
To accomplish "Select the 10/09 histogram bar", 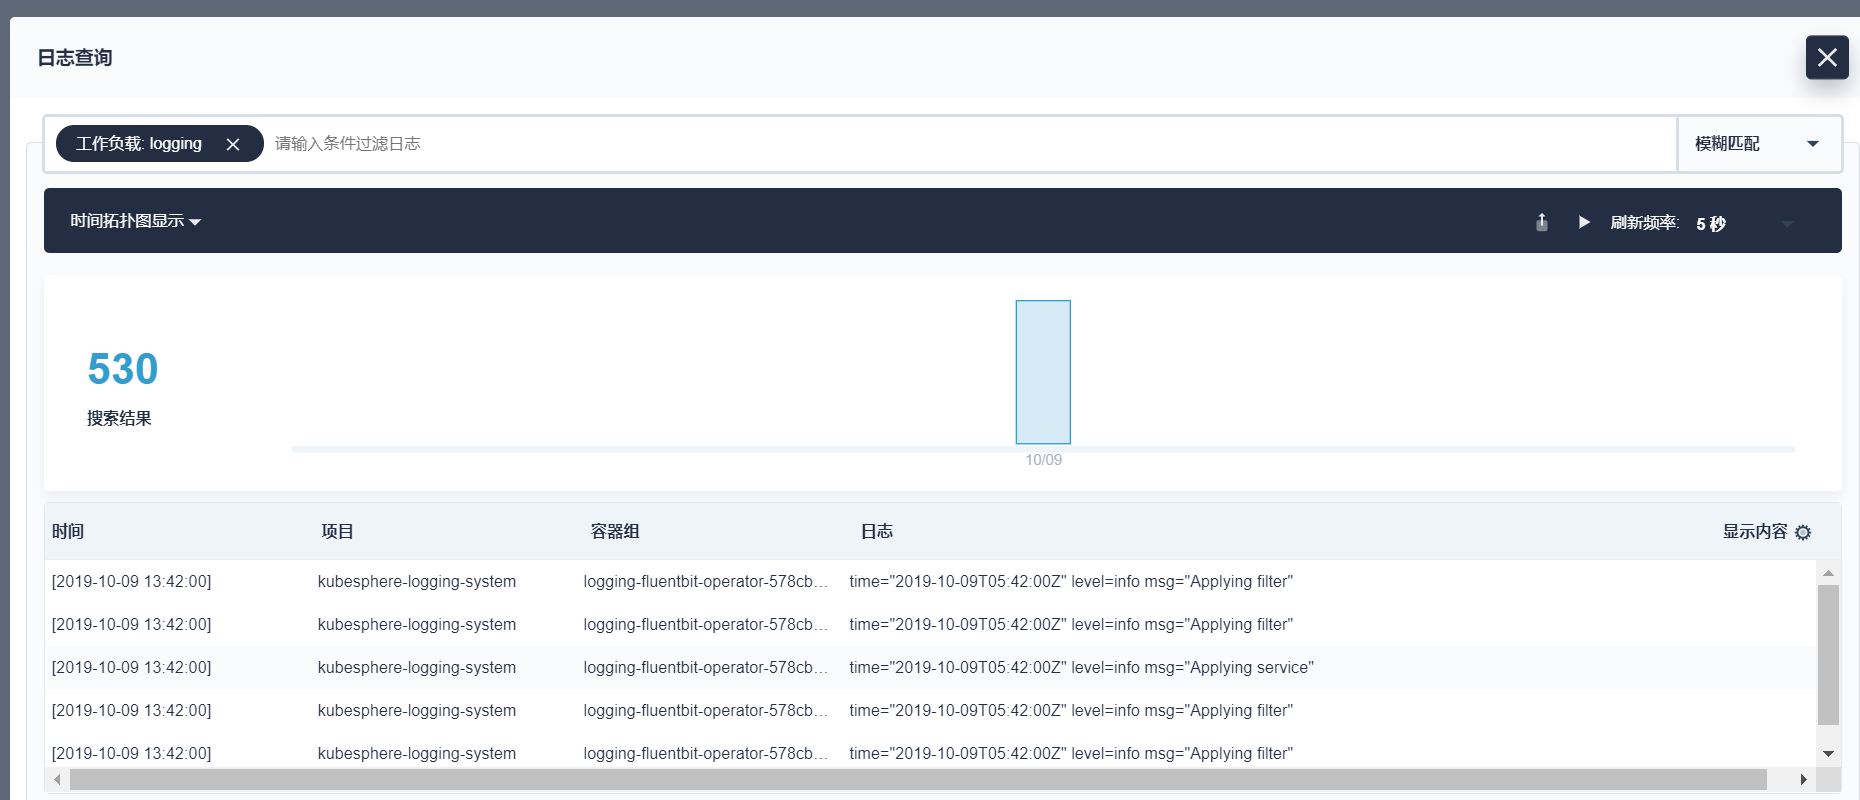I will (1043, 372).
